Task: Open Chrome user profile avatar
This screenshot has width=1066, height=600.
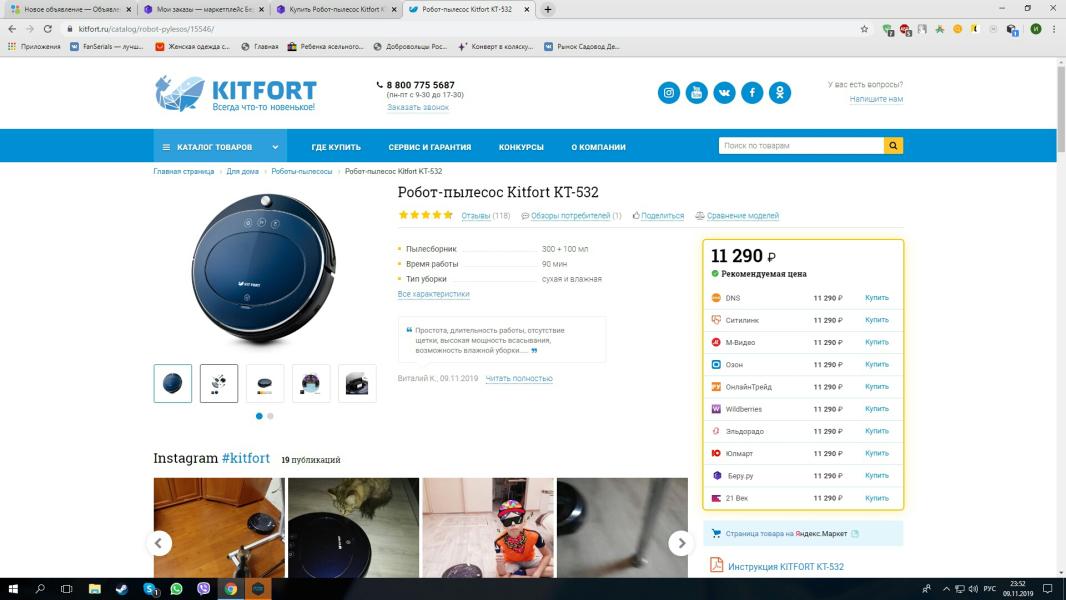Action: (x=1035, y=29)
